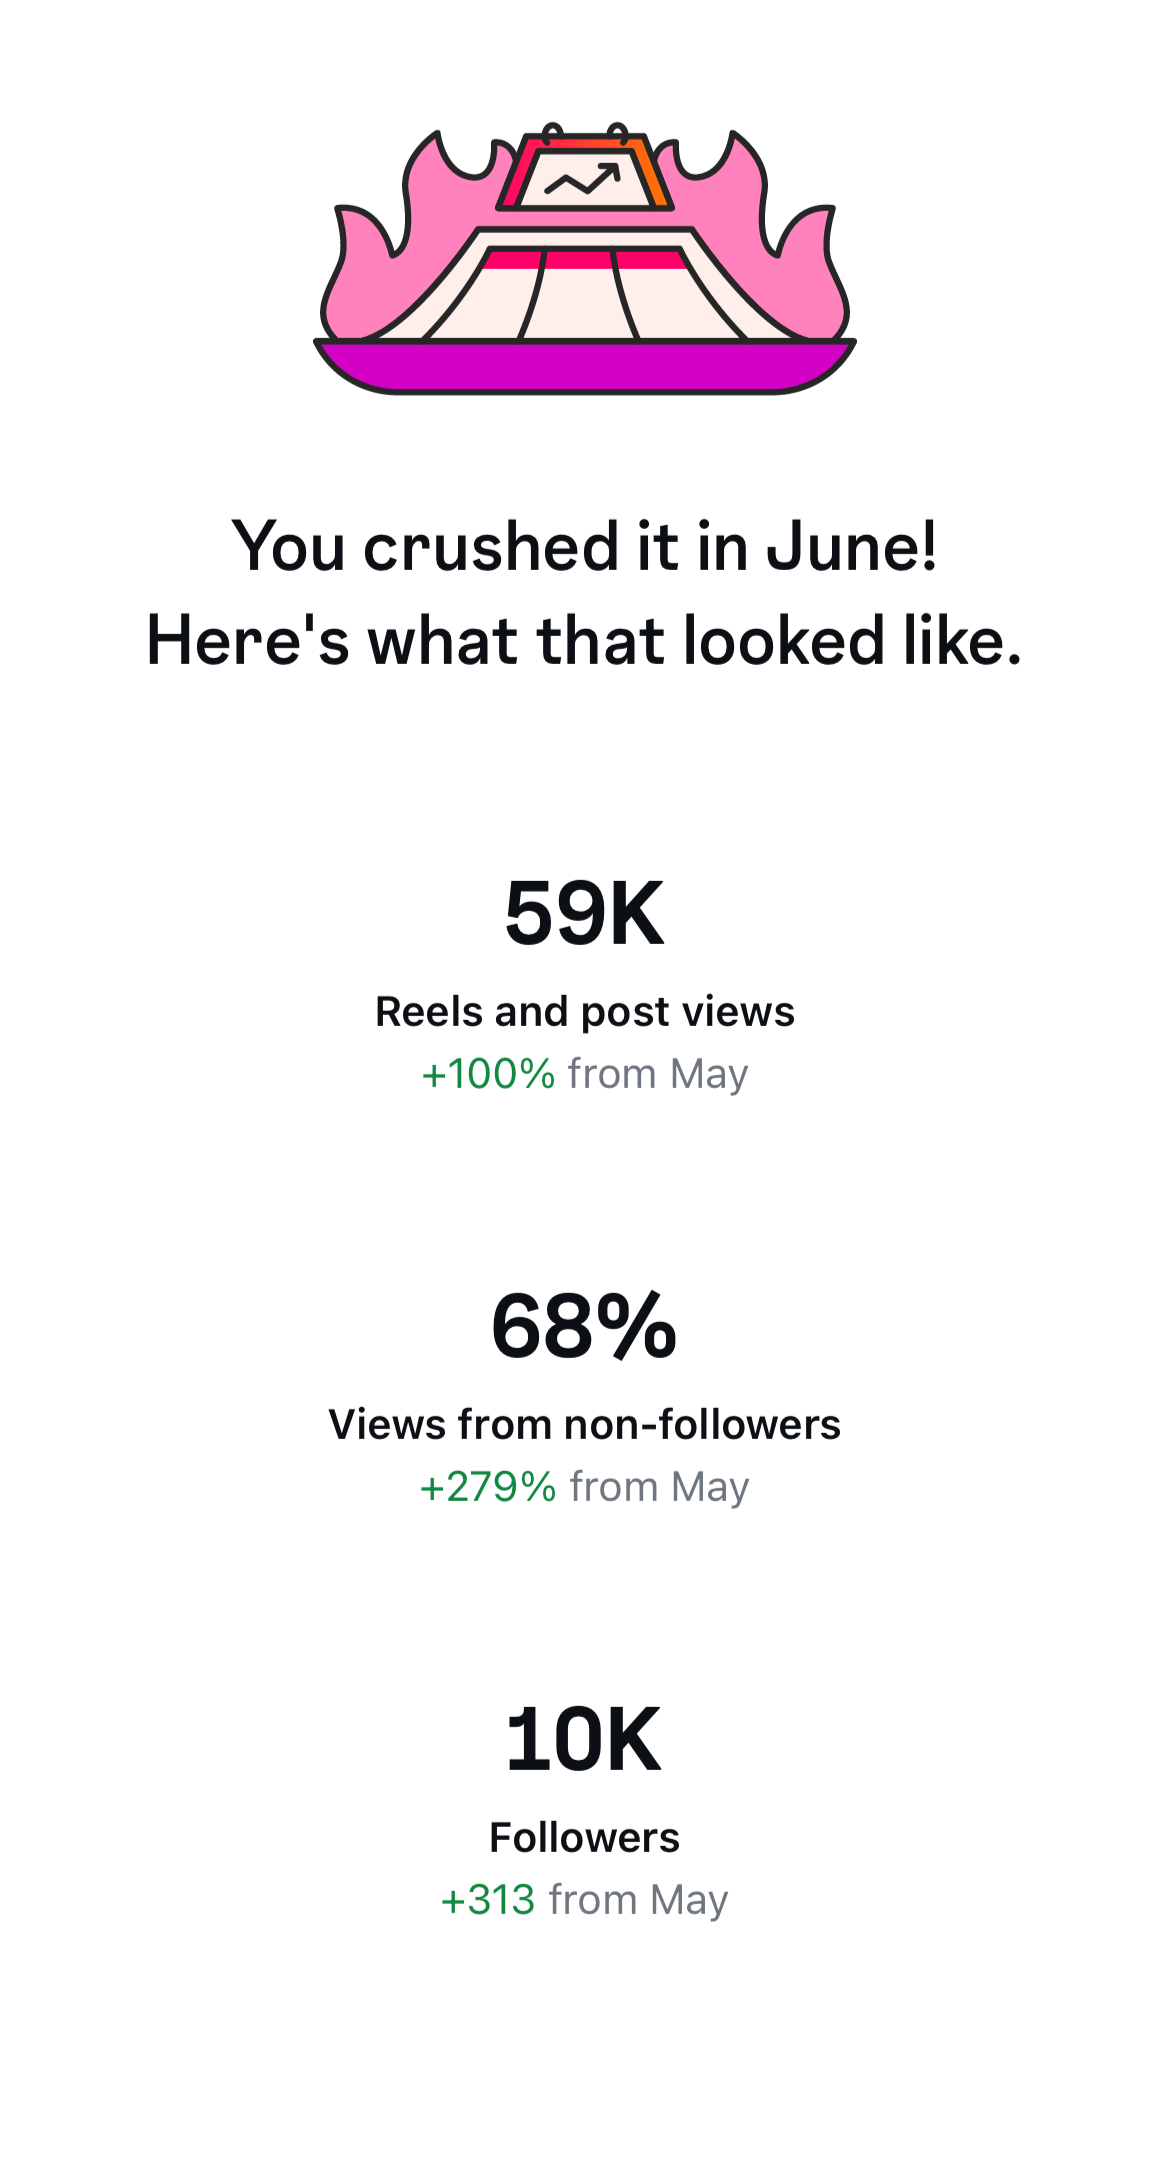Click the "Here's what that looked like." line

point(585,640)
